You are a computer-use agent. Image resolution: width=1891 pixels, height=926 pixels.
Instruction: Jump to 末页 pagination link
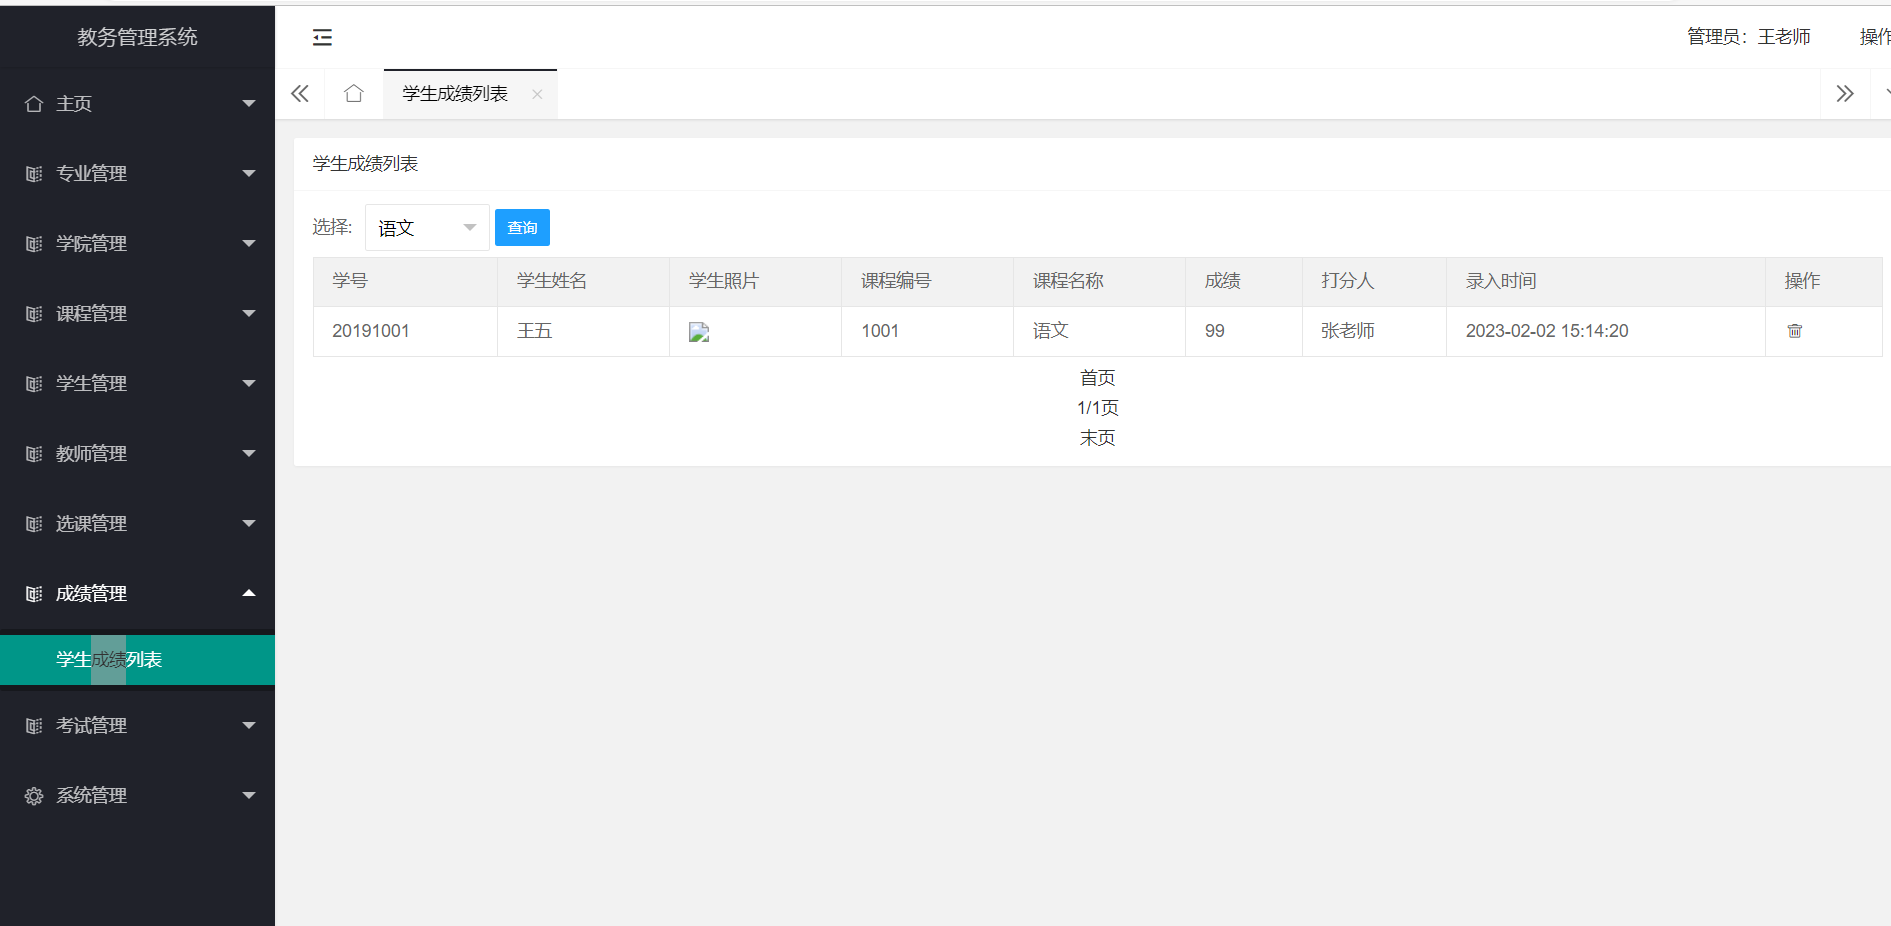point(1097,438)
